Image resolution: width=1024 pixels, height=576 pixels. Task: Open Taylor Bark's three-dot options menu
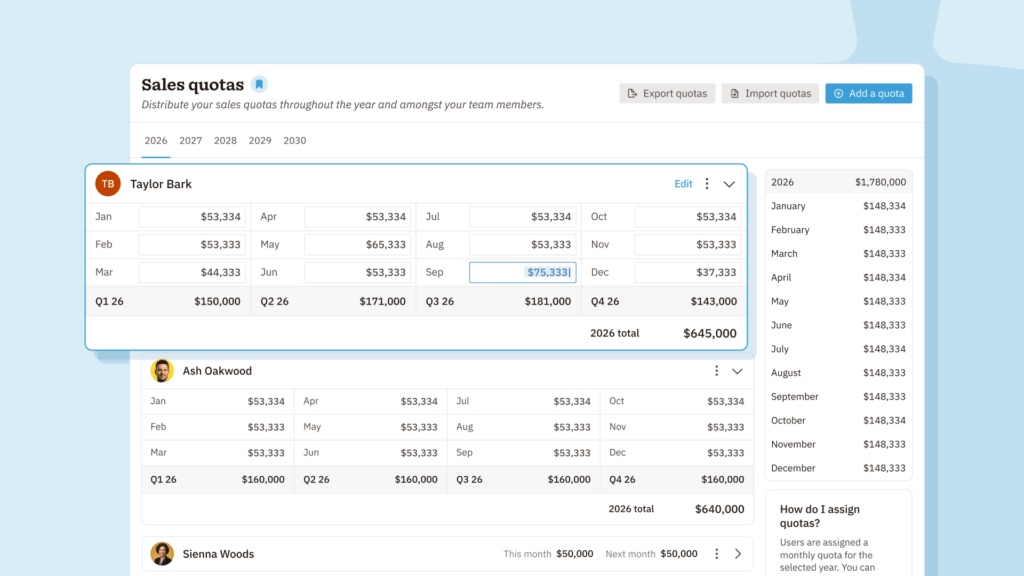[707, 184]
